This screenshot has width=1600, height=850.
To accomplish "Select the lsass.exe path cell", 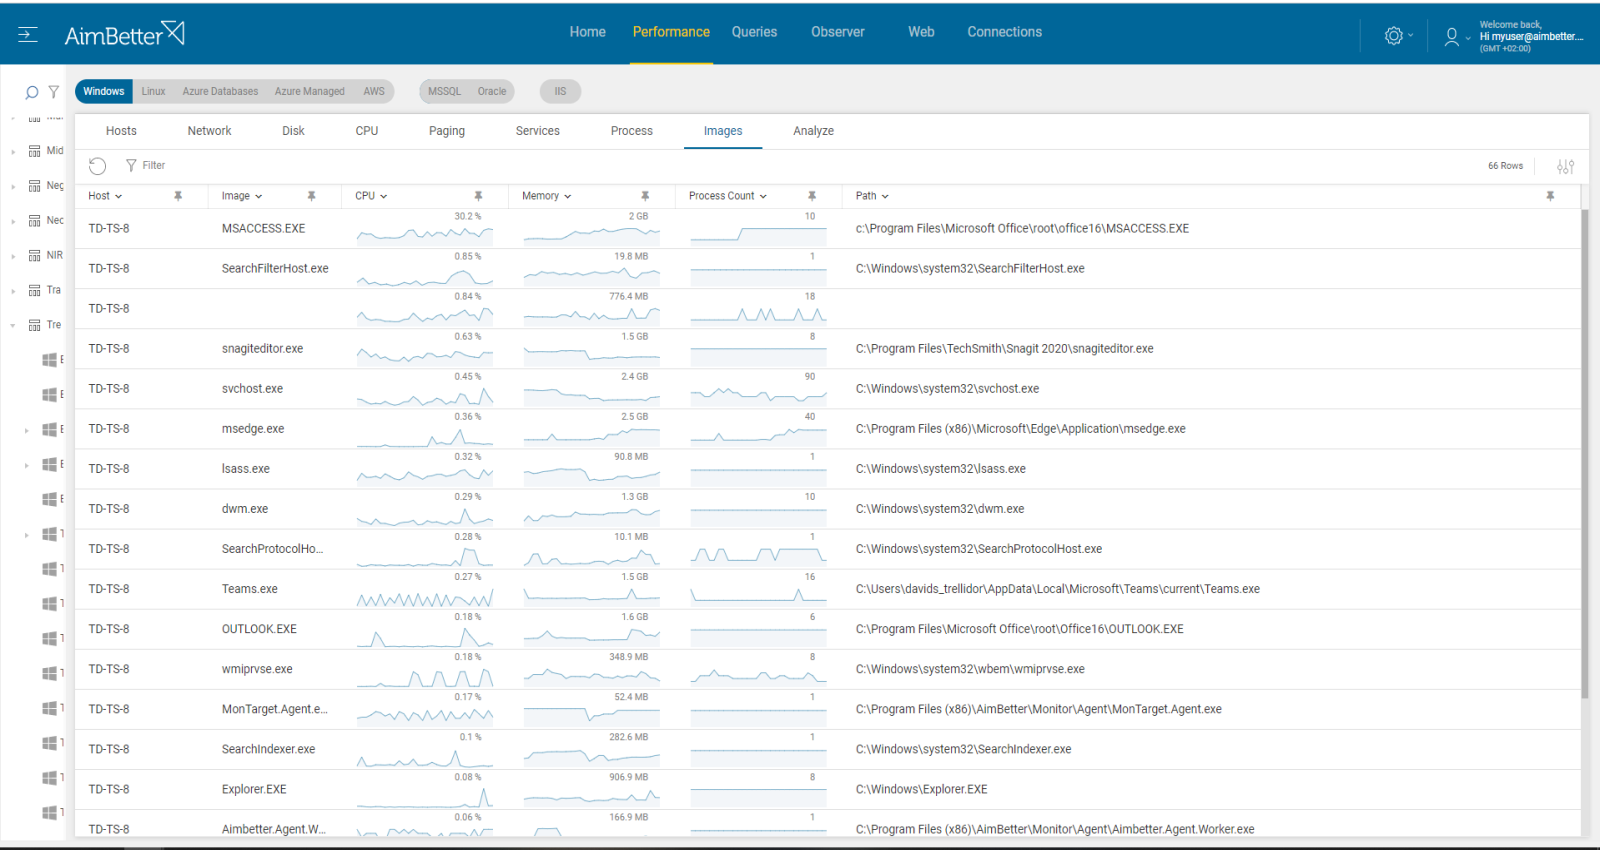I will pos(940,469).
